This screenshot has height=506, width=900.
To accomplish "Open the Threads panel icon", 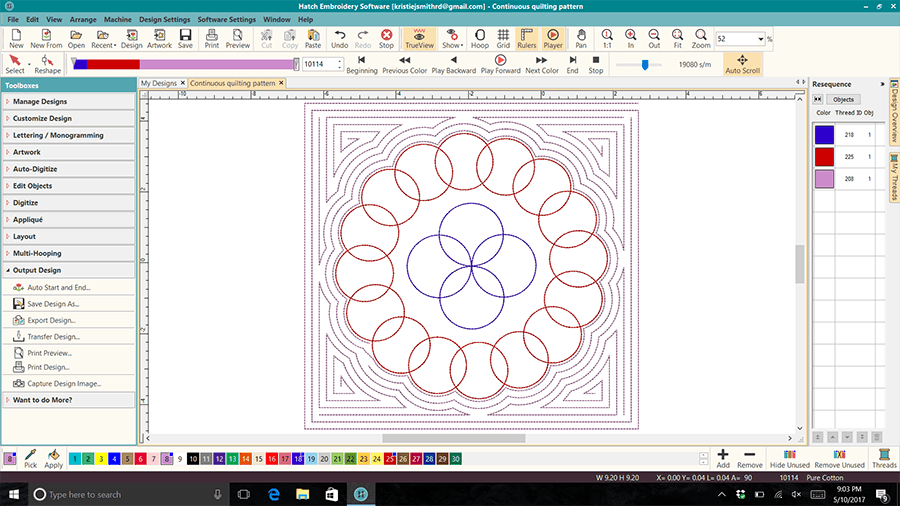I will coord(883,458).
